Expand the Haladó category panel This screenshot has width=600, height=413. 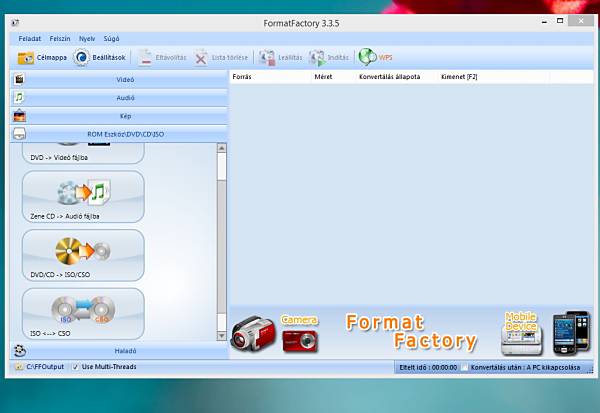119,351
